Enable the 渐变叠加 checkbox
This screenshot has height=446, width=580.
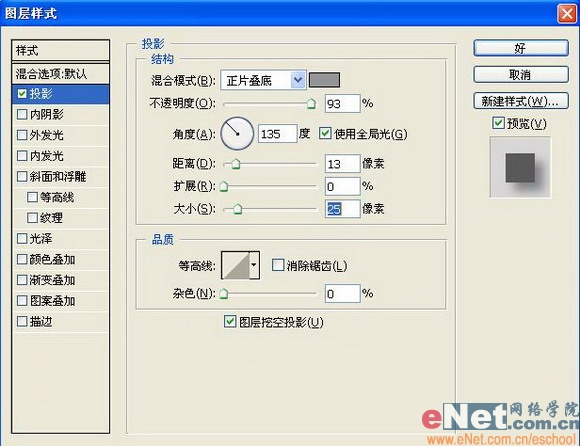[x=22, y=280]
